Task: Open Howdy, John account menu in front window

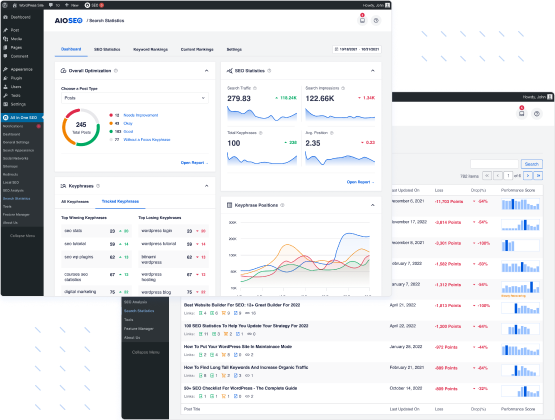Action: point(376,5)
